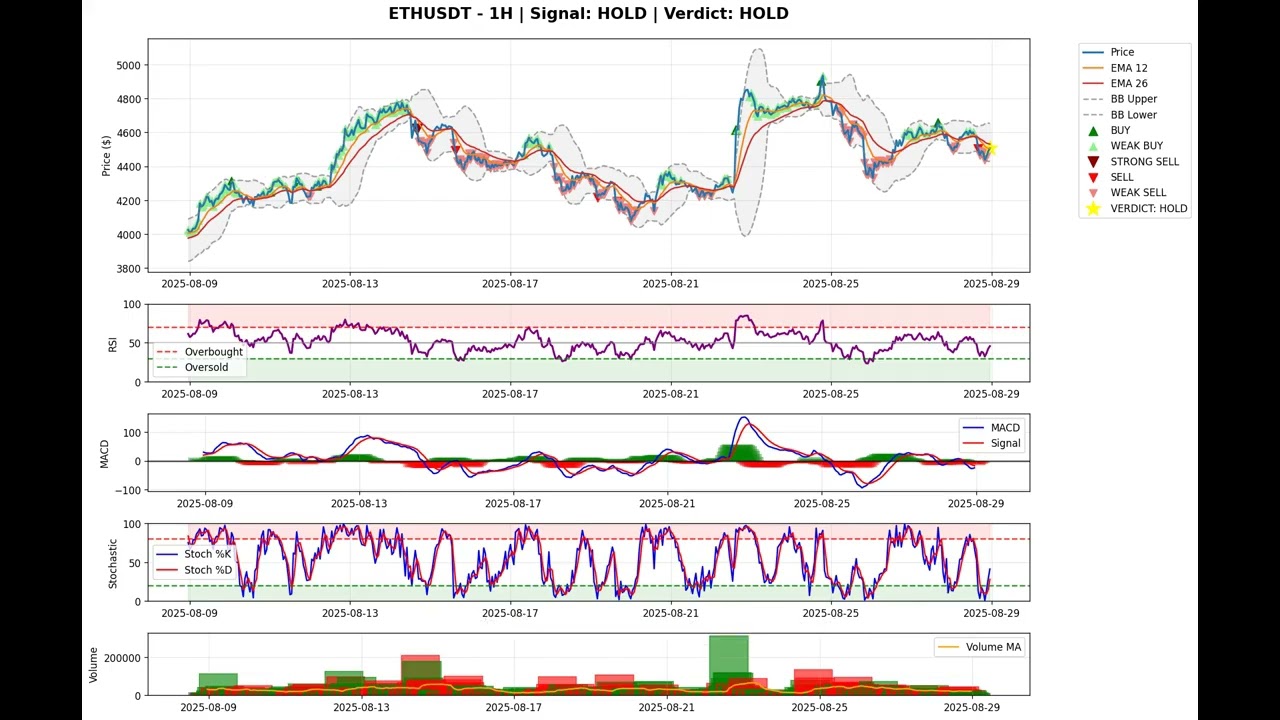This screenshot has width=1280, height=720.
Task: Select the EMA 26 legend entry
Action: tap(1115, 84)
